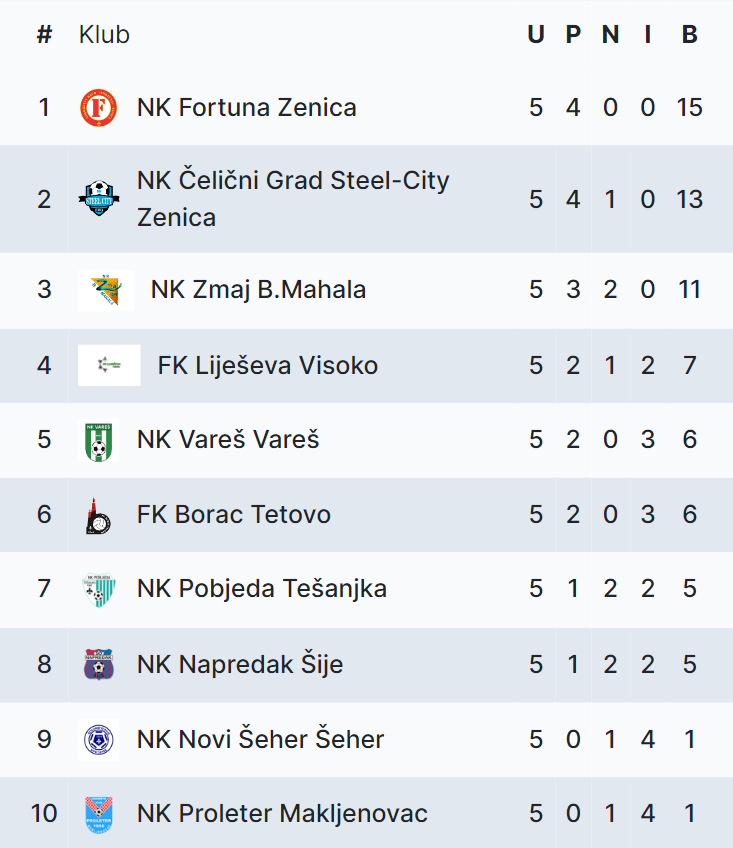Click the FK Borac Tetovo crest
The width and height of the screenshot is (733, 848).
[x=98, y=515]
